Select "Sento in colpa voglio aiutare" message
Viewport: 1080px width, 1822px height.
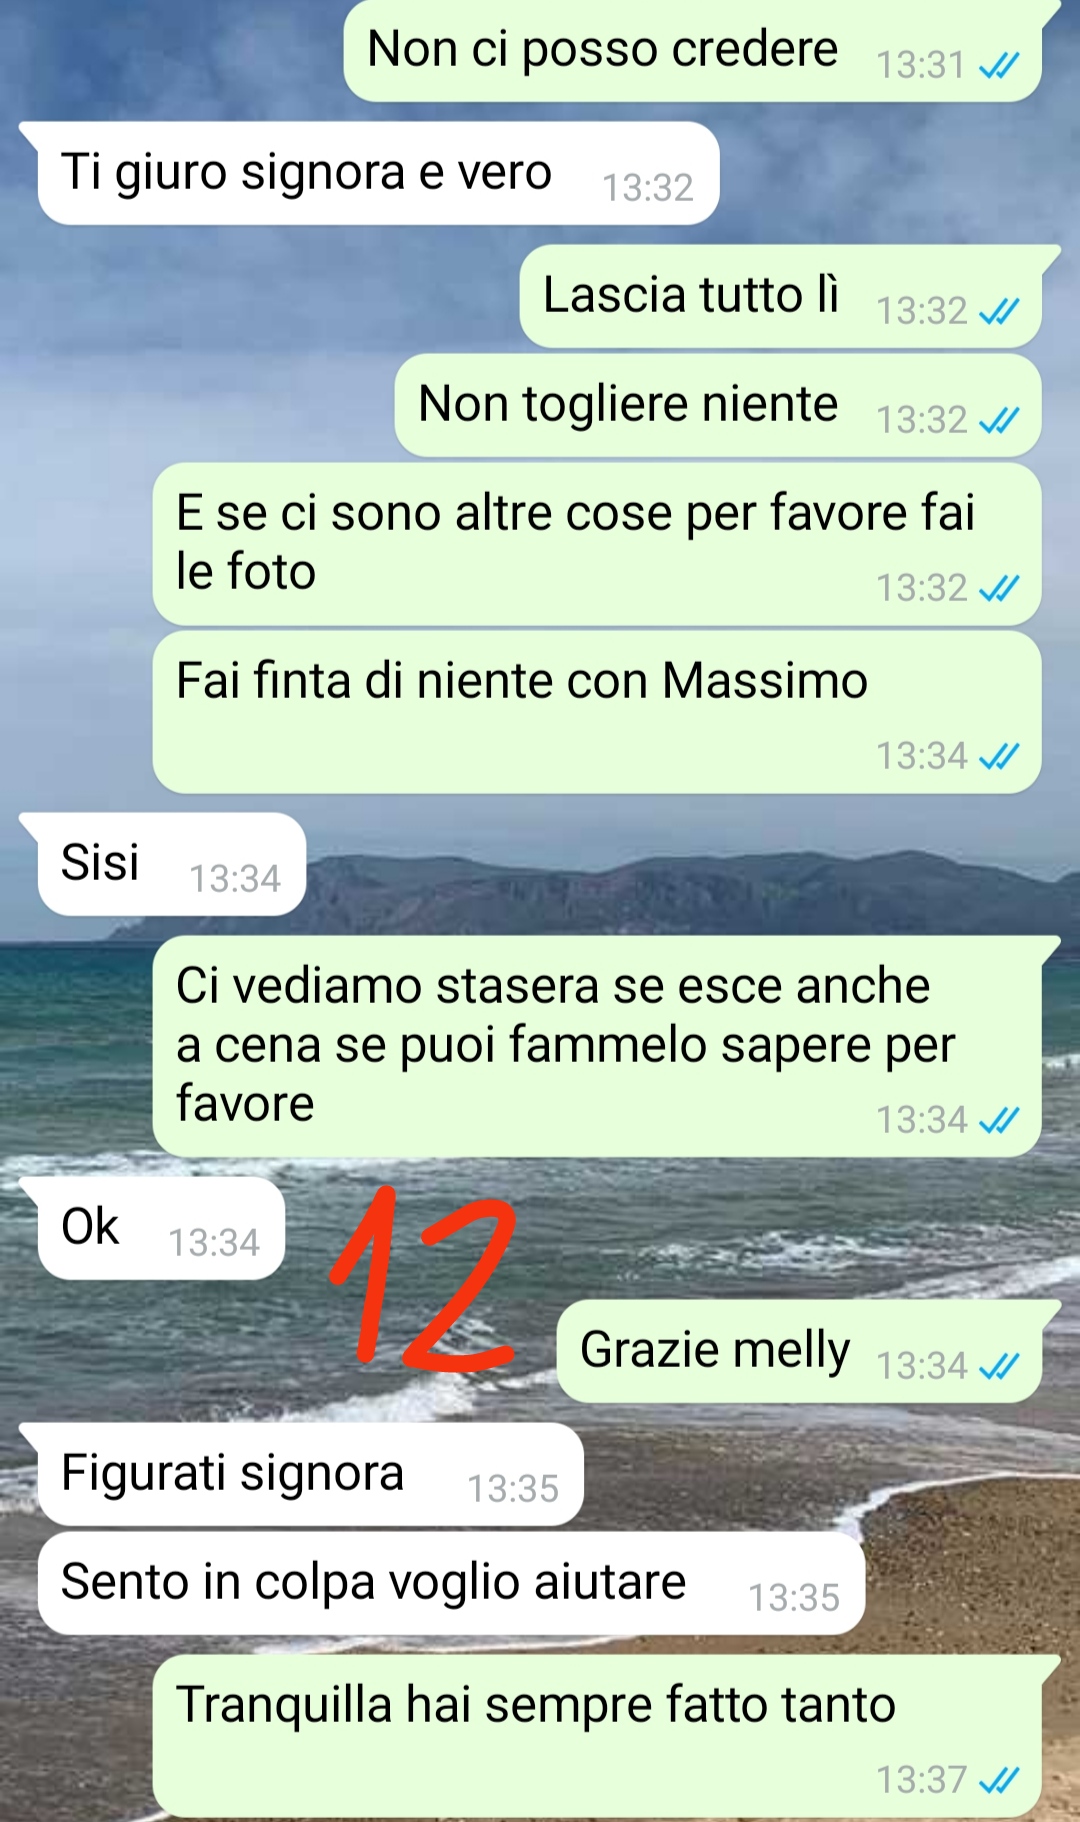451,1583
